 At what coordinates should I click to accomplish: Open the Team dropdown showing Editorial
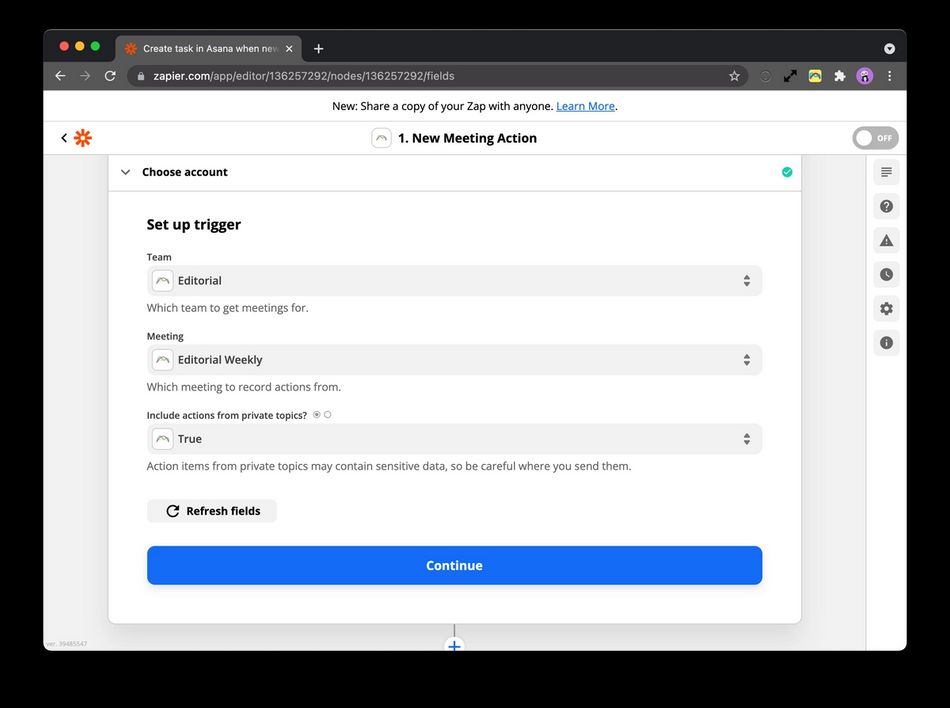click(x=454, y=280)
